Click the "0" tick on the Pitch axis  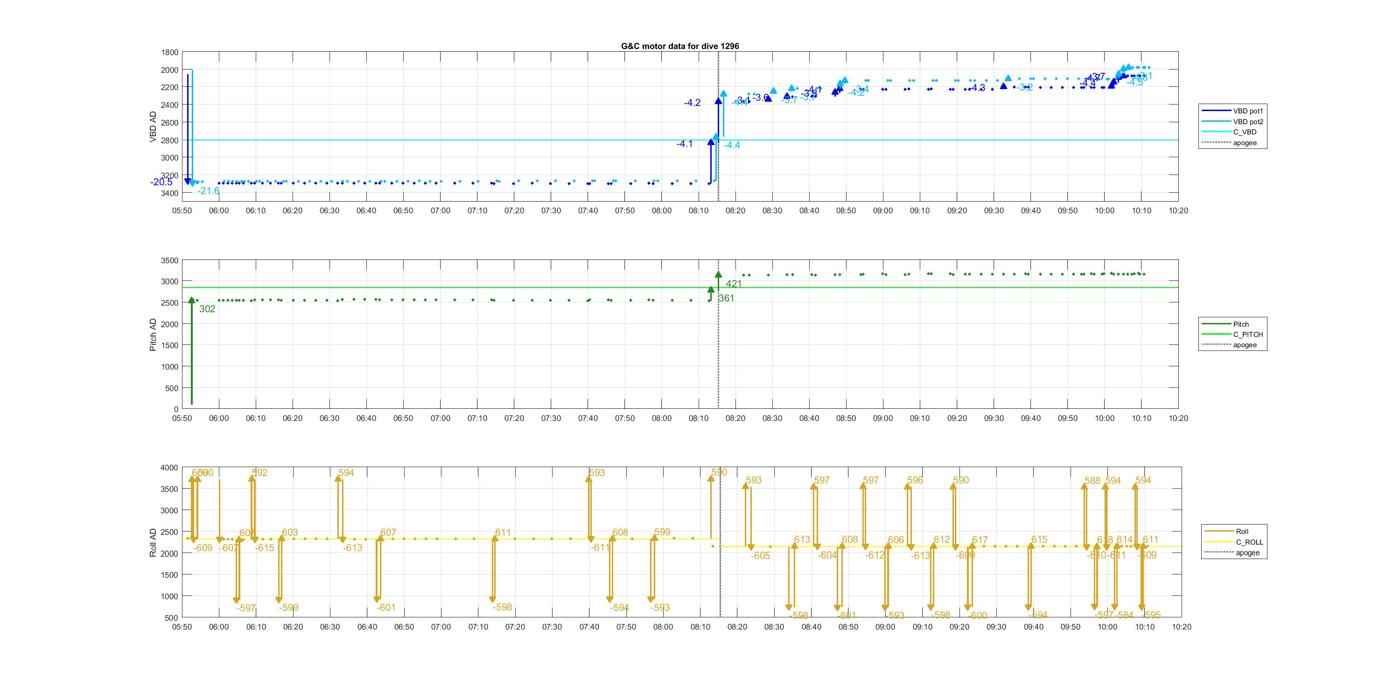click(x=175, y=410)
